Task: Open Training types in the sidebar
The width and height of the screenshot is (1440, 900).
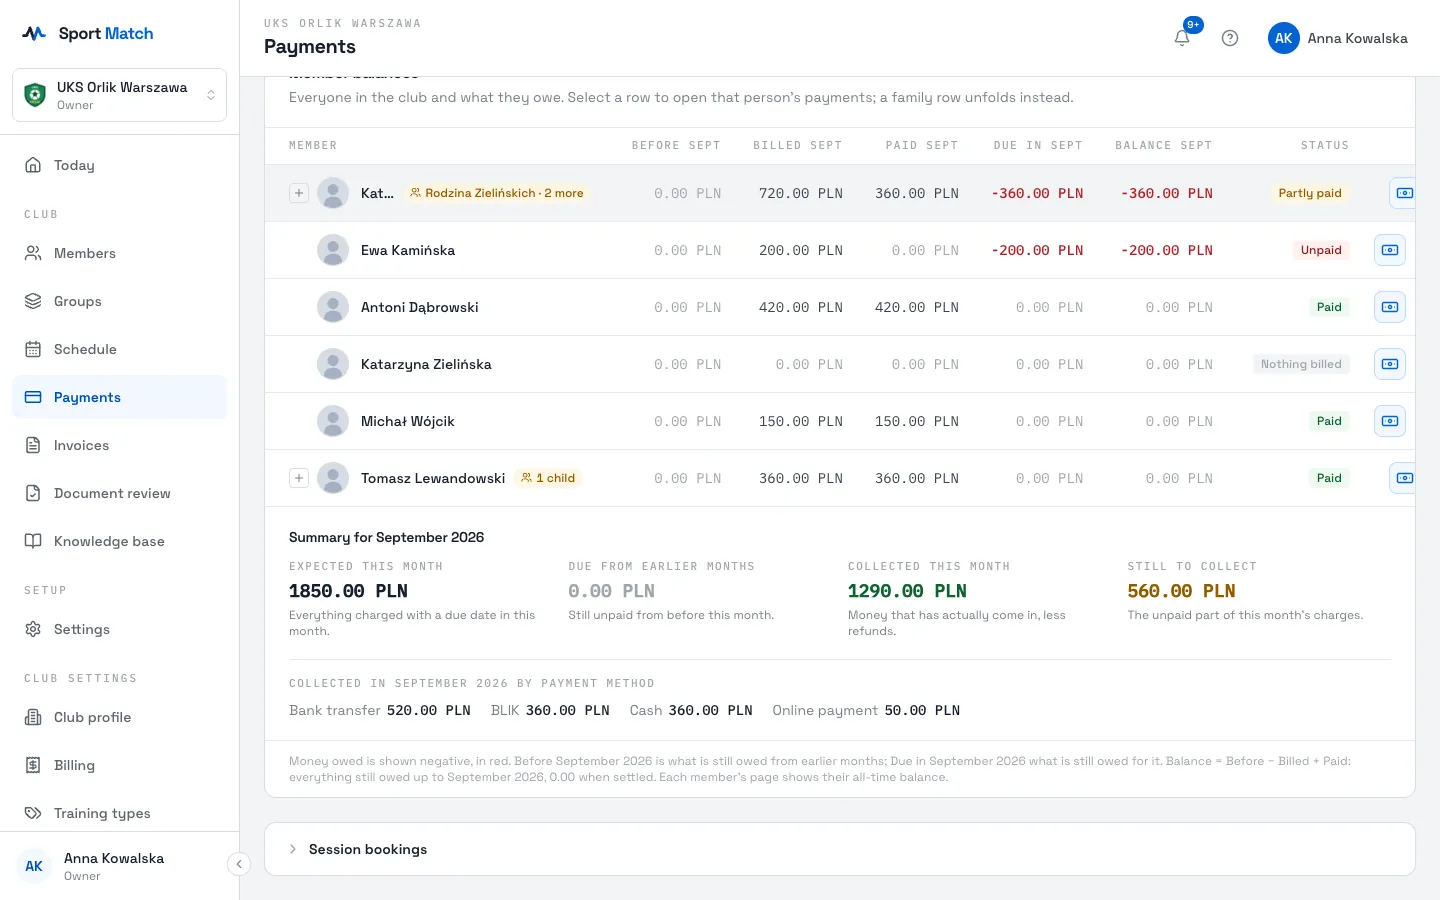Action: tap(119, 813)
